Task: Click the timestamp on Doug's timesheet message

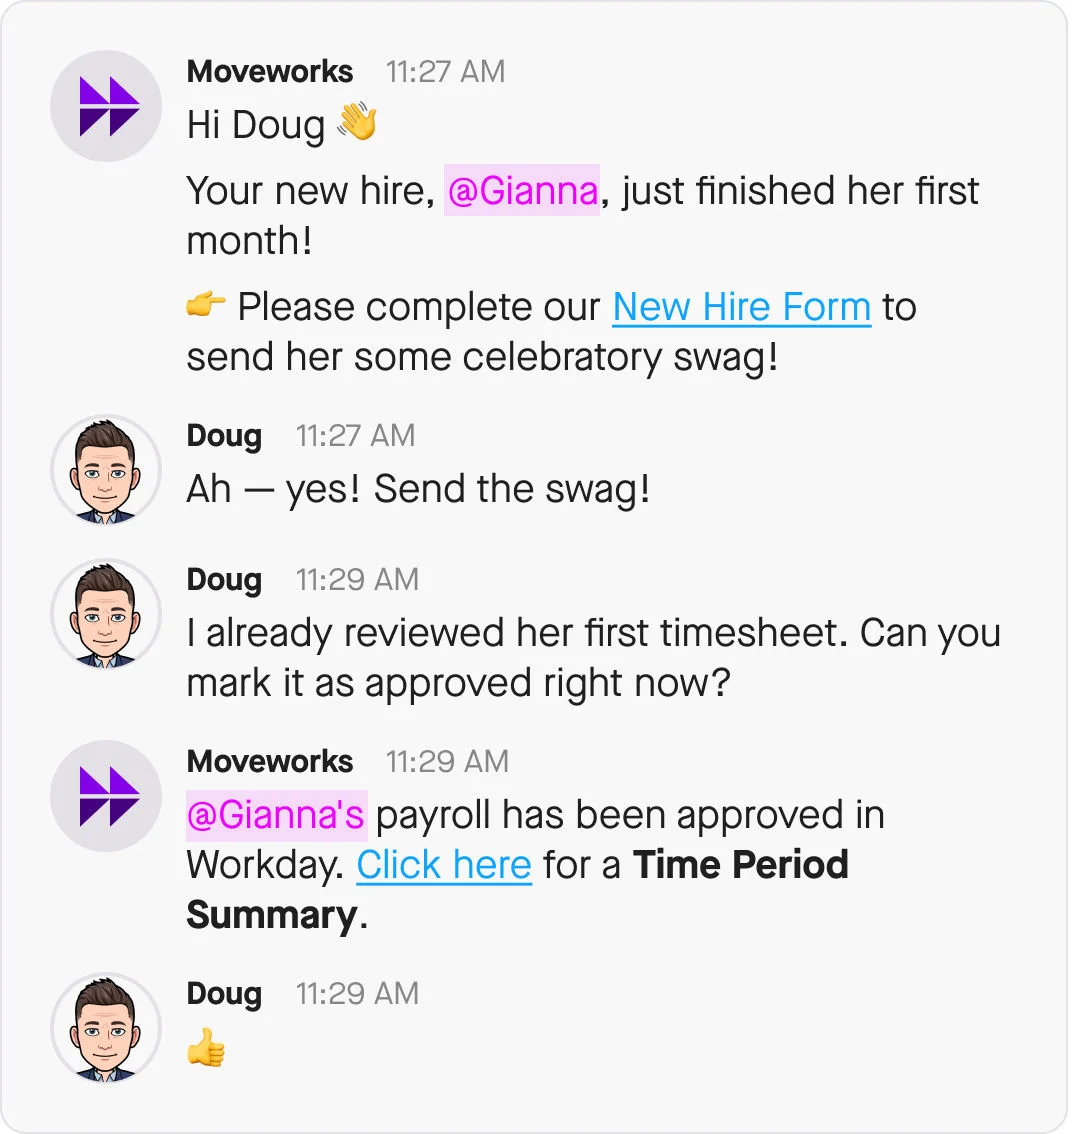Action: pyautogui.click(x=357, y=580)
